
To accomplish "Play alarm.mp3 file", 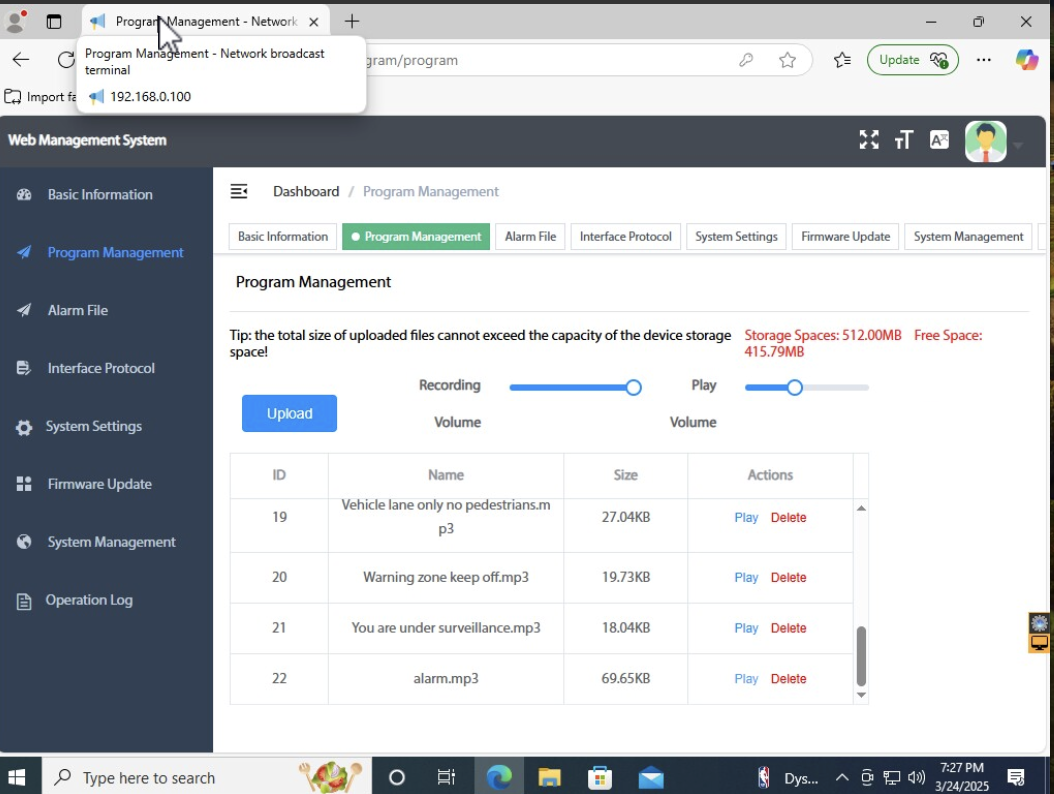I will pos(746,679).
